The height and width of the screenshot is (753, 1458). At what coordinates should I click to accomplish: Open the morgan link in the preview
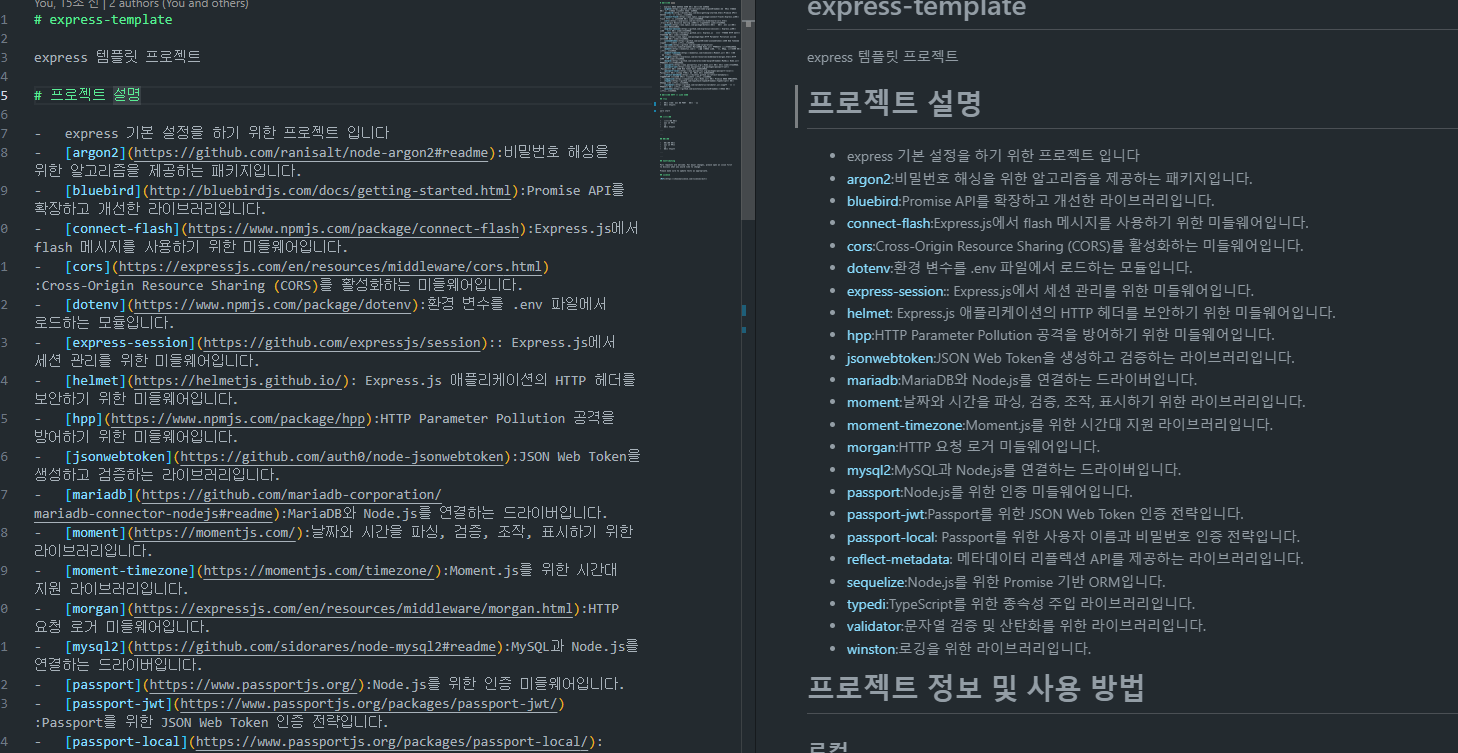(871, 446)
